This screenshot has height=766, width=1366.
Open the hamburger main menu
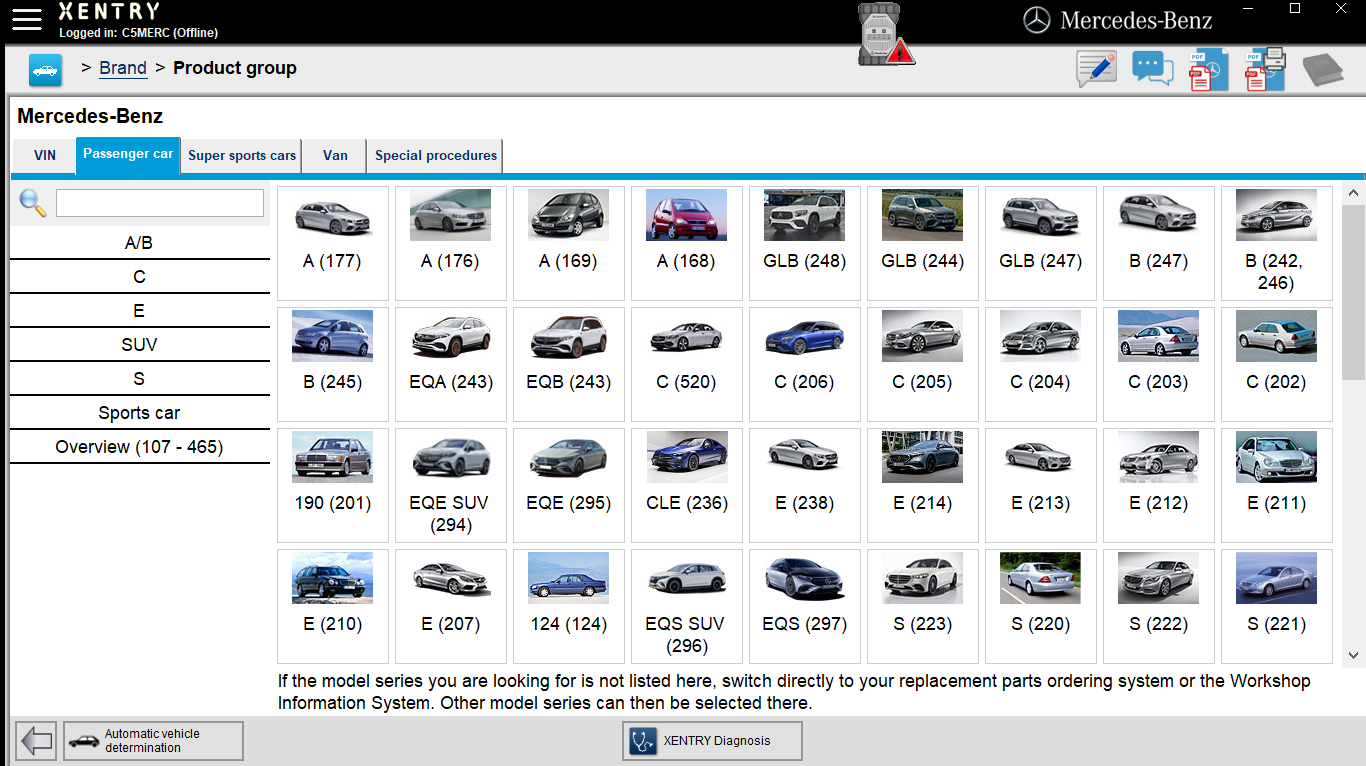click(x=27, y=19)
